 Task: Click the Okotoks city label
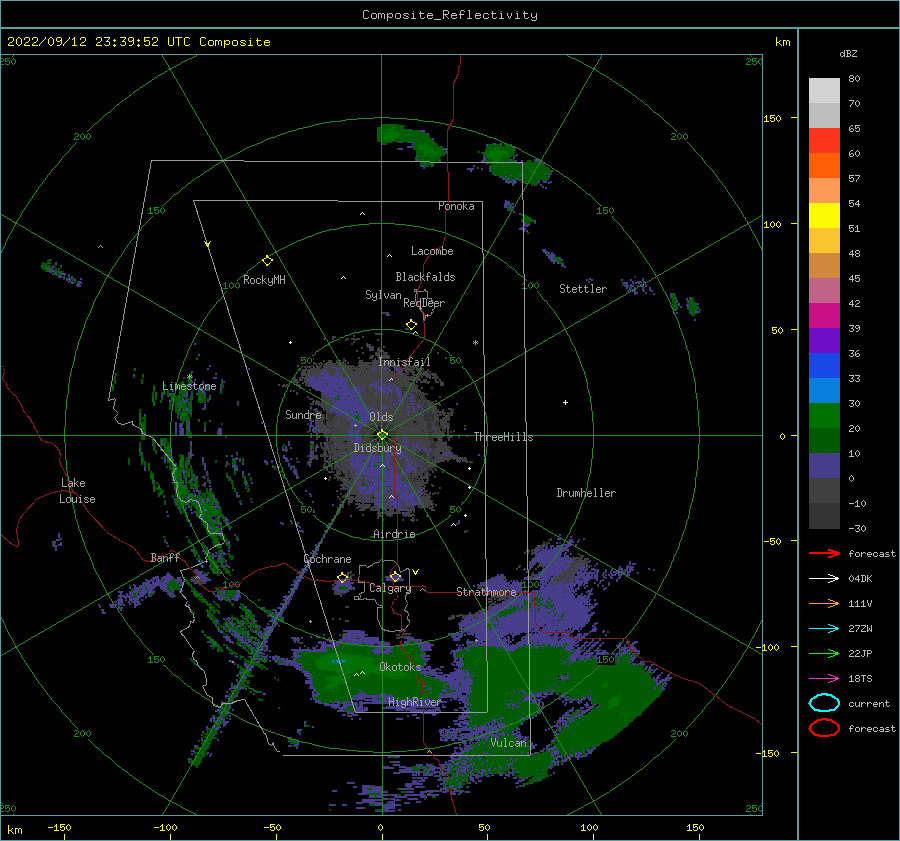pos(400,667)
